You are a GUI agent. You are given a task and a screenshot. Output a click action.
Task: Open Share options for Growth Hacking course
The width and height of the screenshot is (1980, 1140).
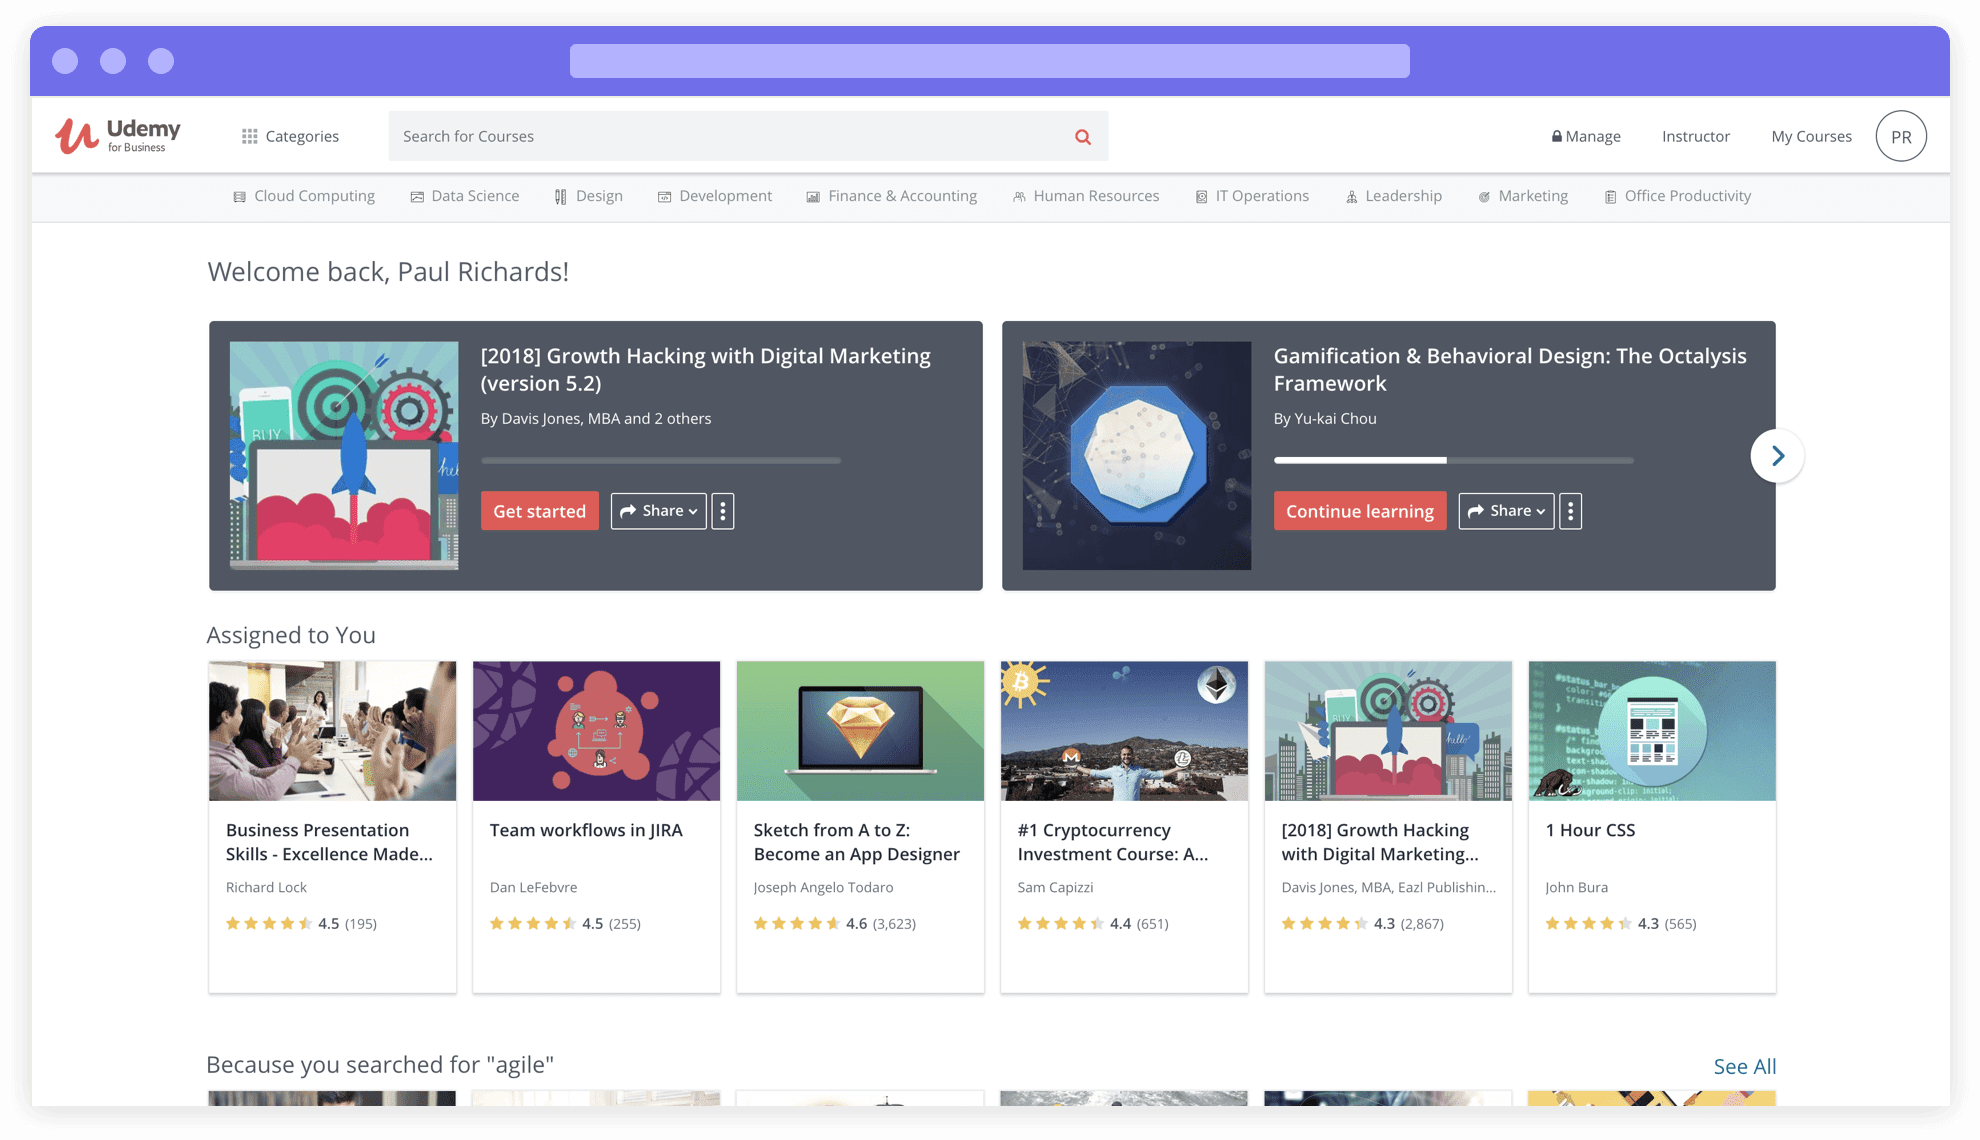tap(657, 511)
